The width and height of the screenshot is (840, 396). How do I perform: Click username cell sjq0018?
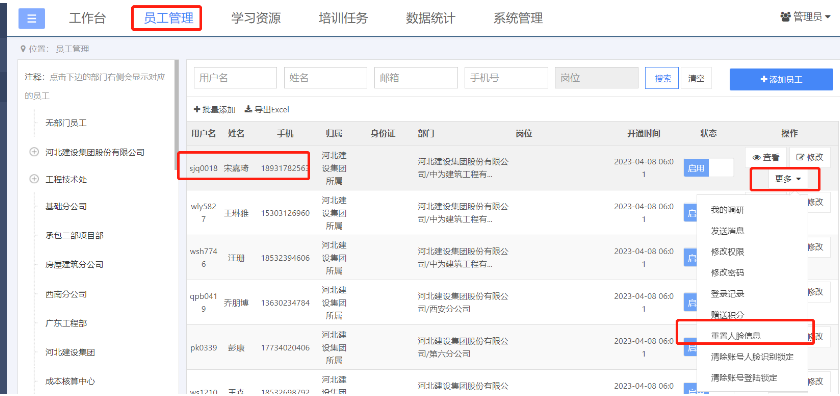coord(204,168)
